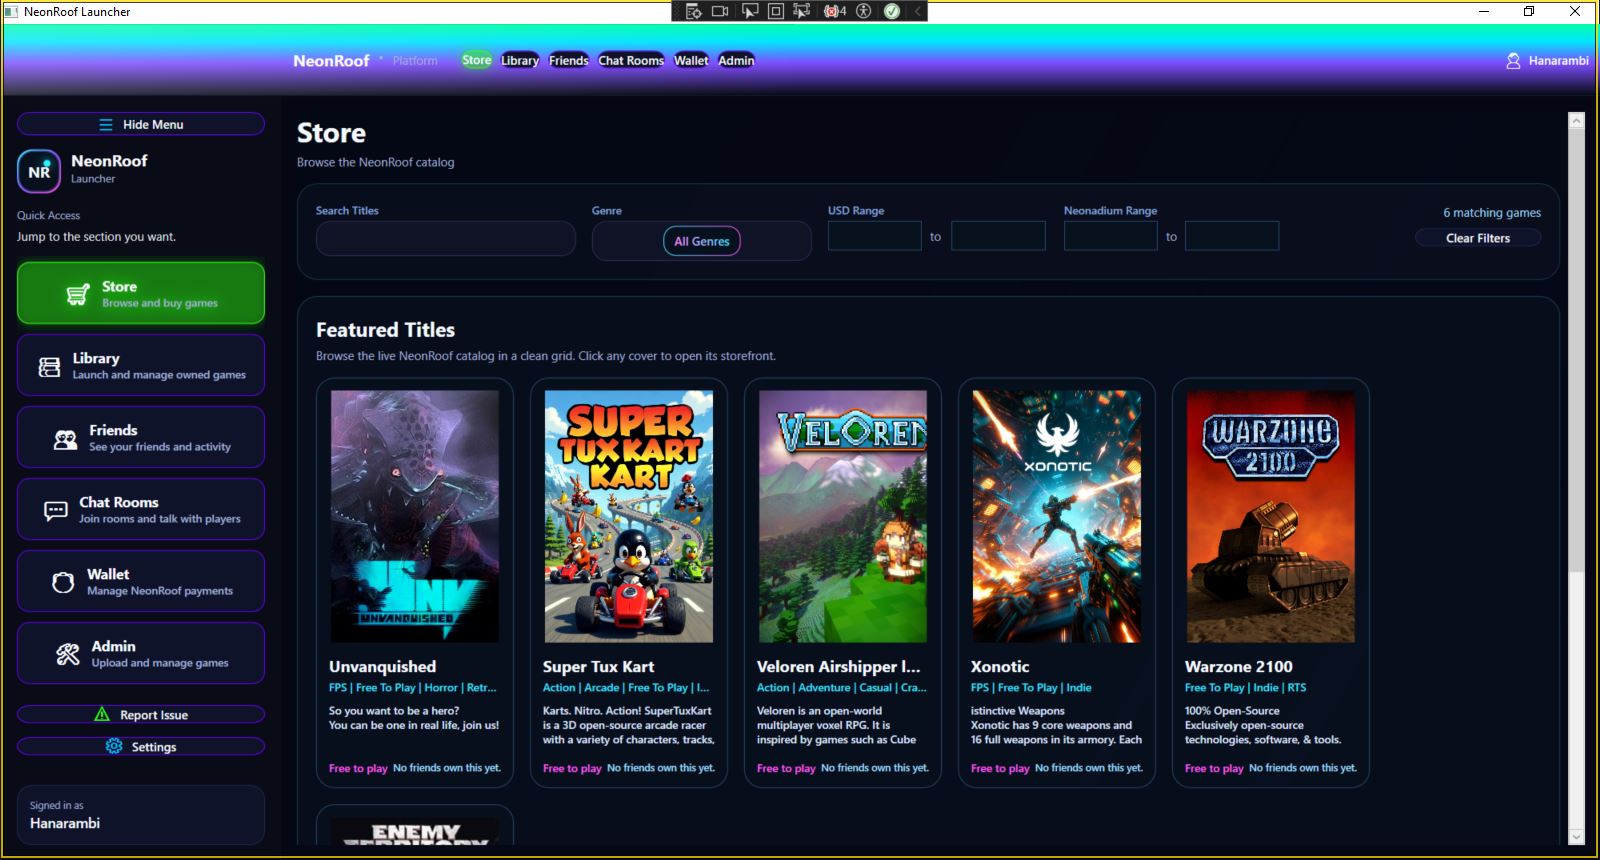Image resolution: width=1600 pixels, height=860 pixels.
Task: Click the Library stack icon in sidebar
Action: (49, 367)
